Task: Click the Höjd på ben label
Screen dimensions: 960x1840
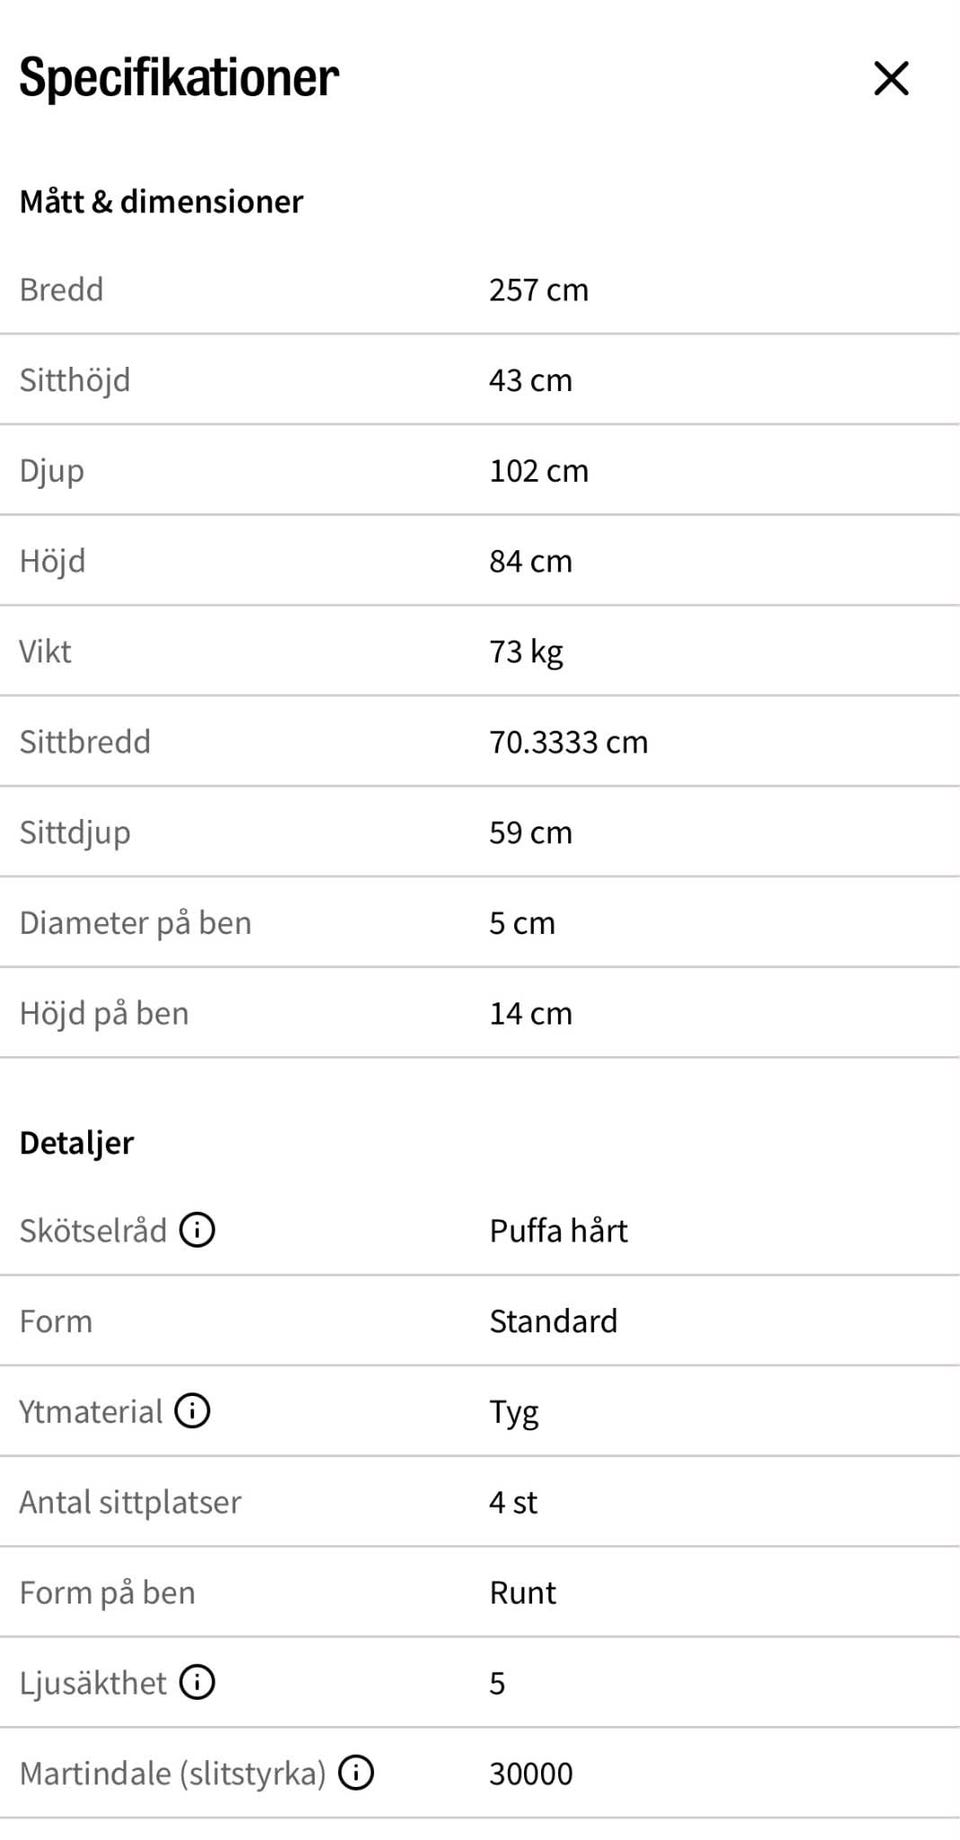Action: (104, 1013)
